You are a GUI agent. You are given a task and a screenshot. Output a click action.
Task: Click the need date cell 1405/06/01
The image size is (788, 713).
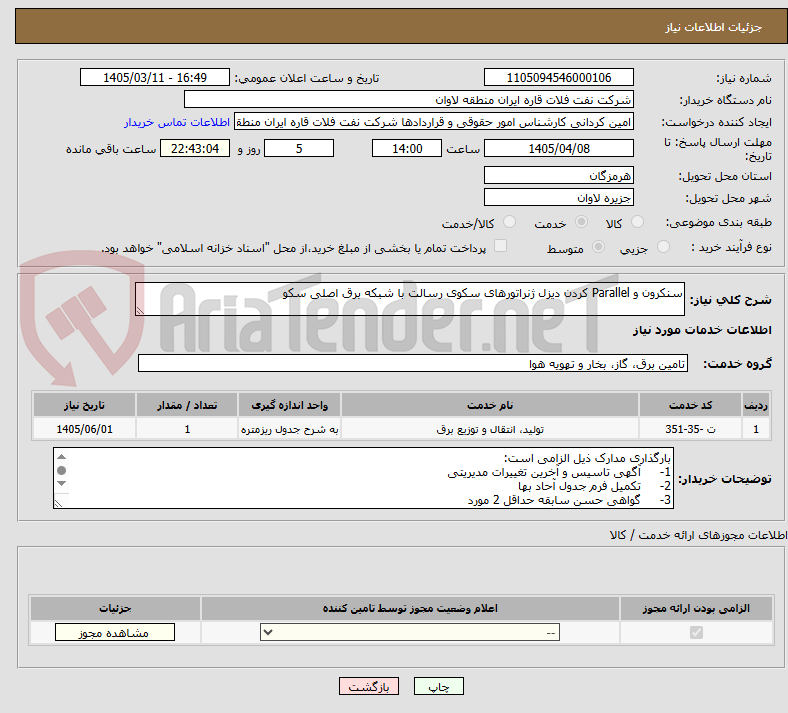click(84, 429)
